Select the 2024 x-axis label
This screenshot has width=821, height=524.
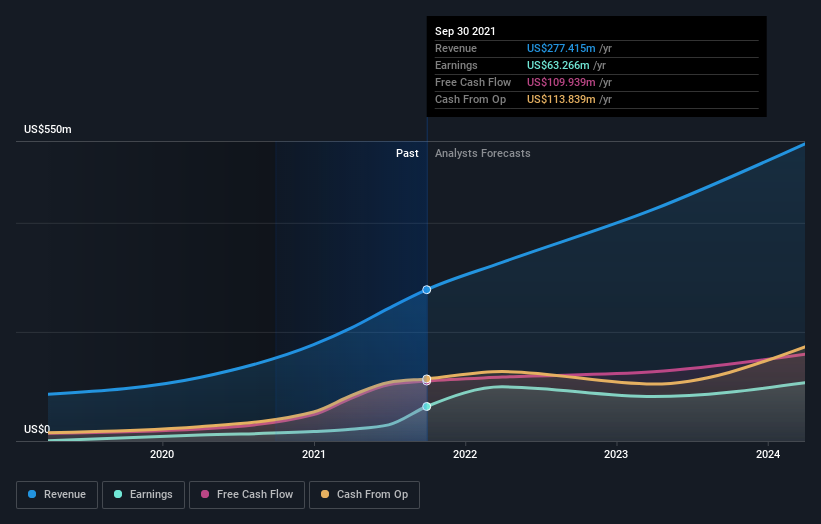(x=768, y=454)
